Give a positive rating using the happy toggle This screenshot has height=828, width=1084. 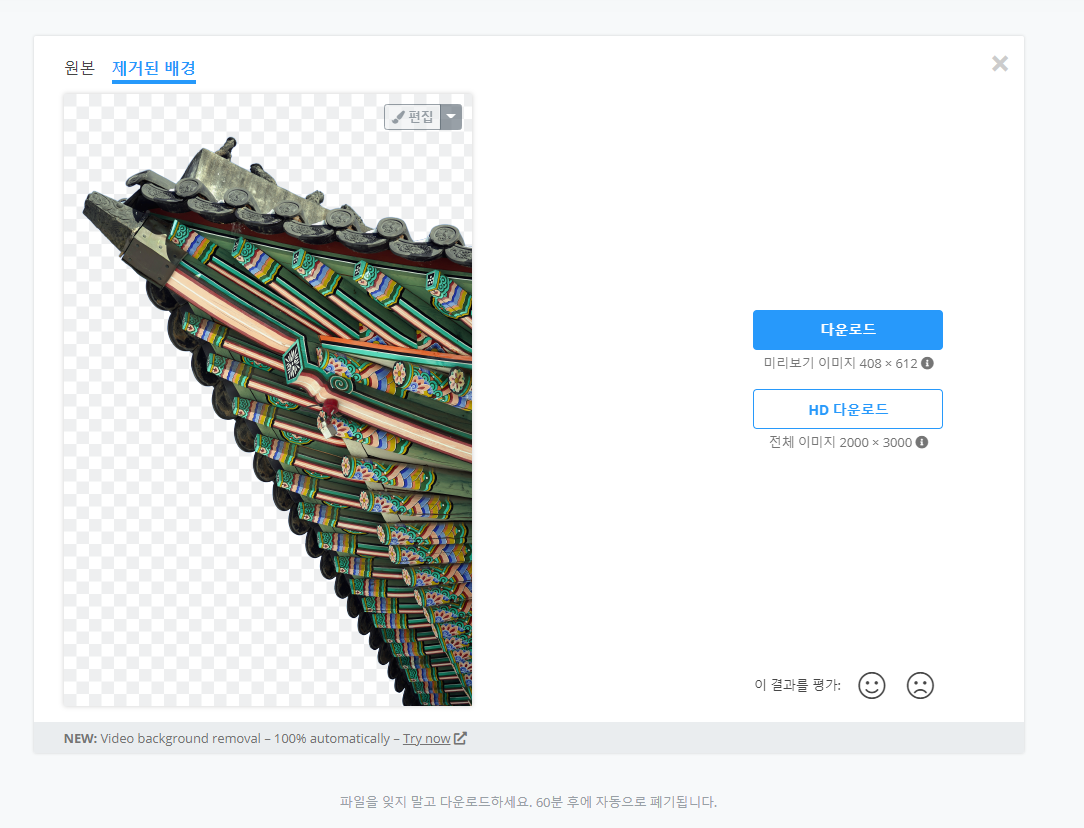tap(871, 685)
